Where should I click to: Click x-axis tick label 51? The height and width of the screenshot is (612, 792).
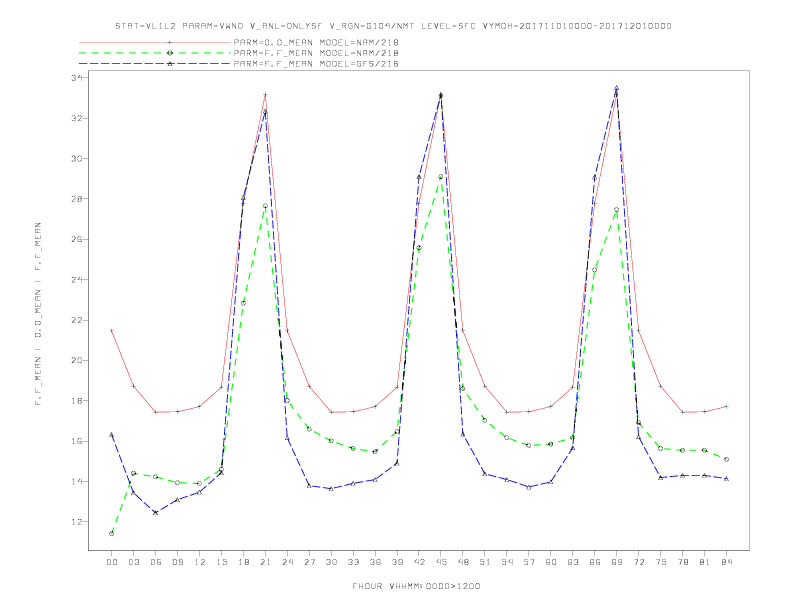485,562
